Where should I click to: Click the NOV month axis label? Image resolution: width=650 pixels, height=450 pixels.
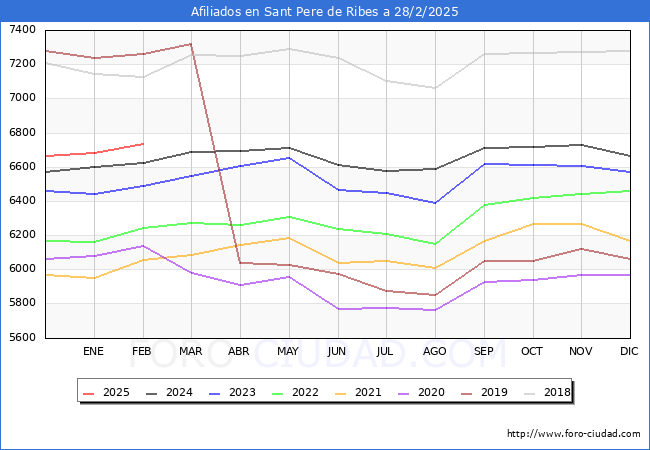coord(580,351)
